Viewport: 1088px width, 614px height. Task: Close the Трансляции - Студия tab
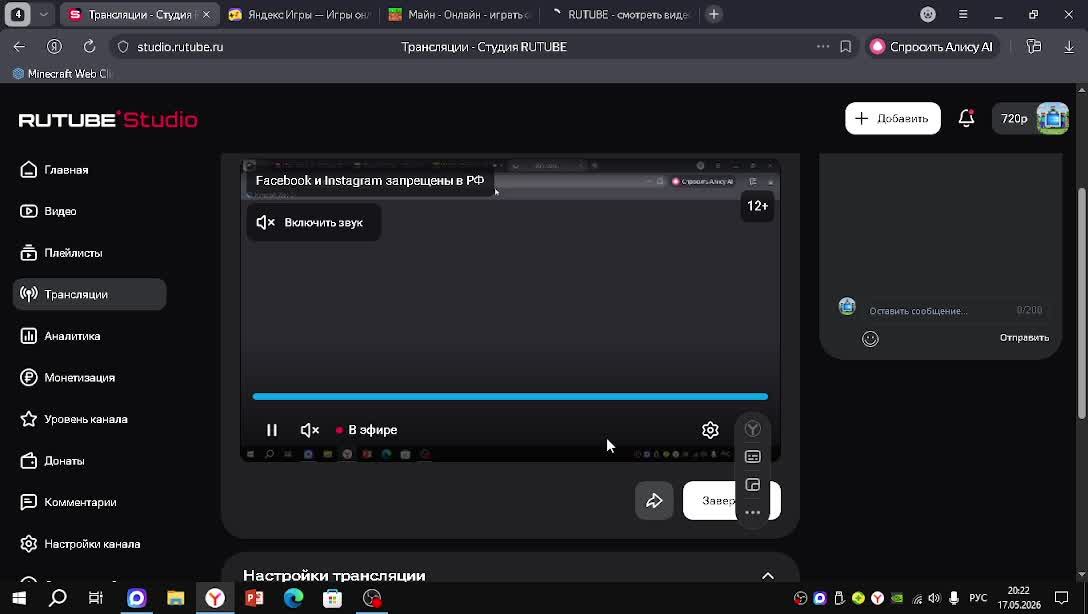click(206, 15)
